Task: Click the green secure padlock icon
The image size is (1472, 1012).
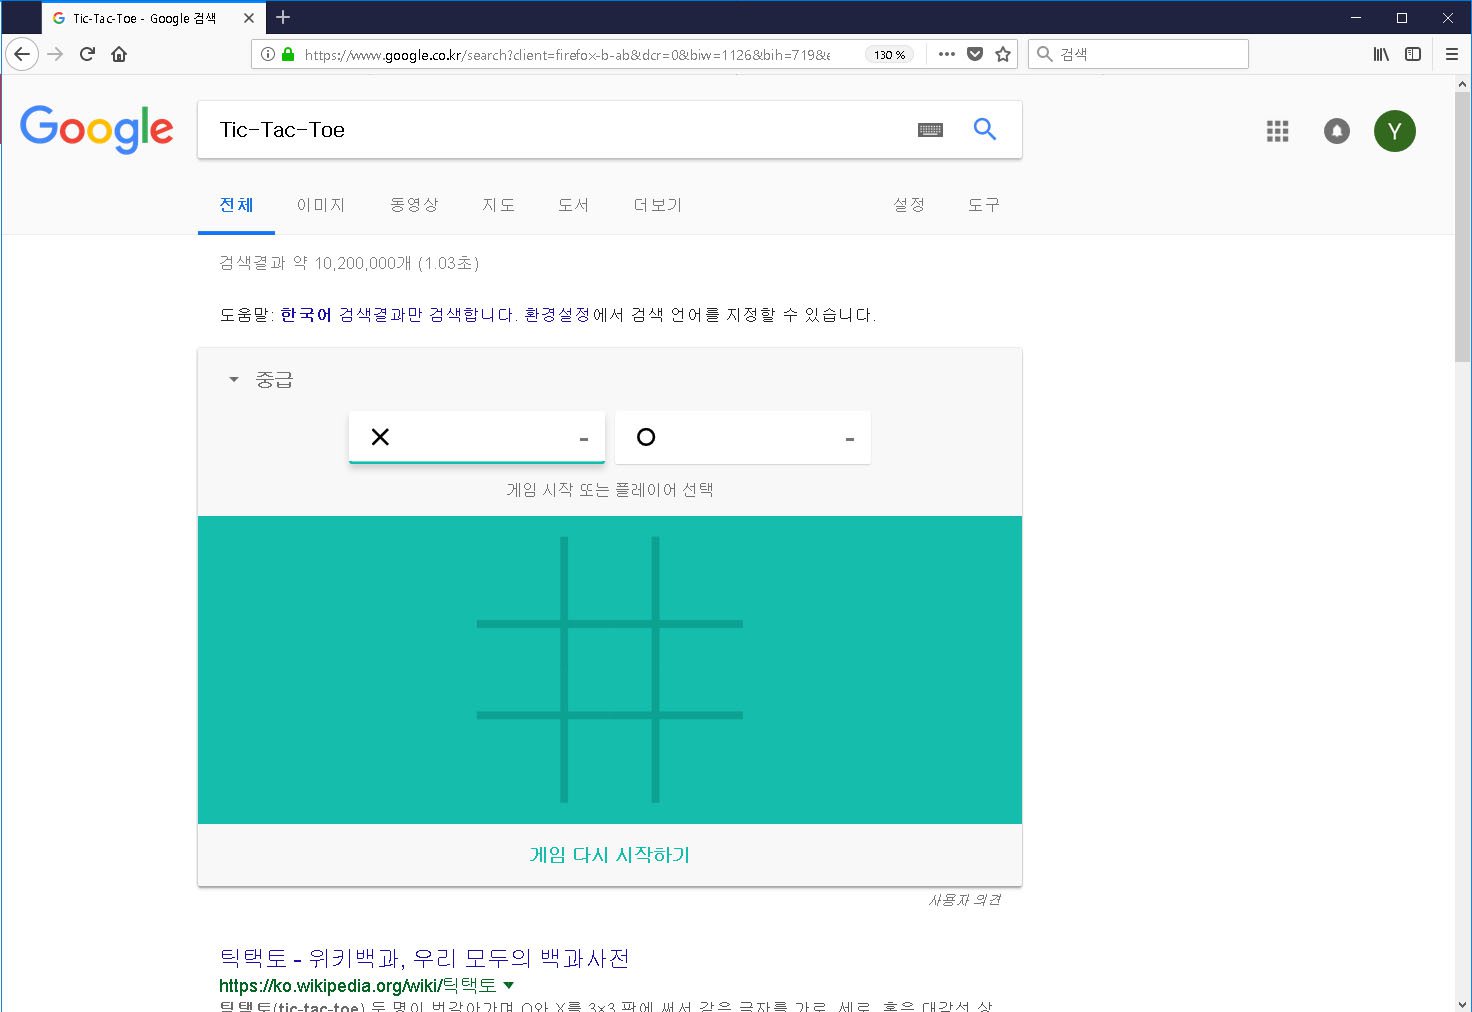Action: point(288,54)
